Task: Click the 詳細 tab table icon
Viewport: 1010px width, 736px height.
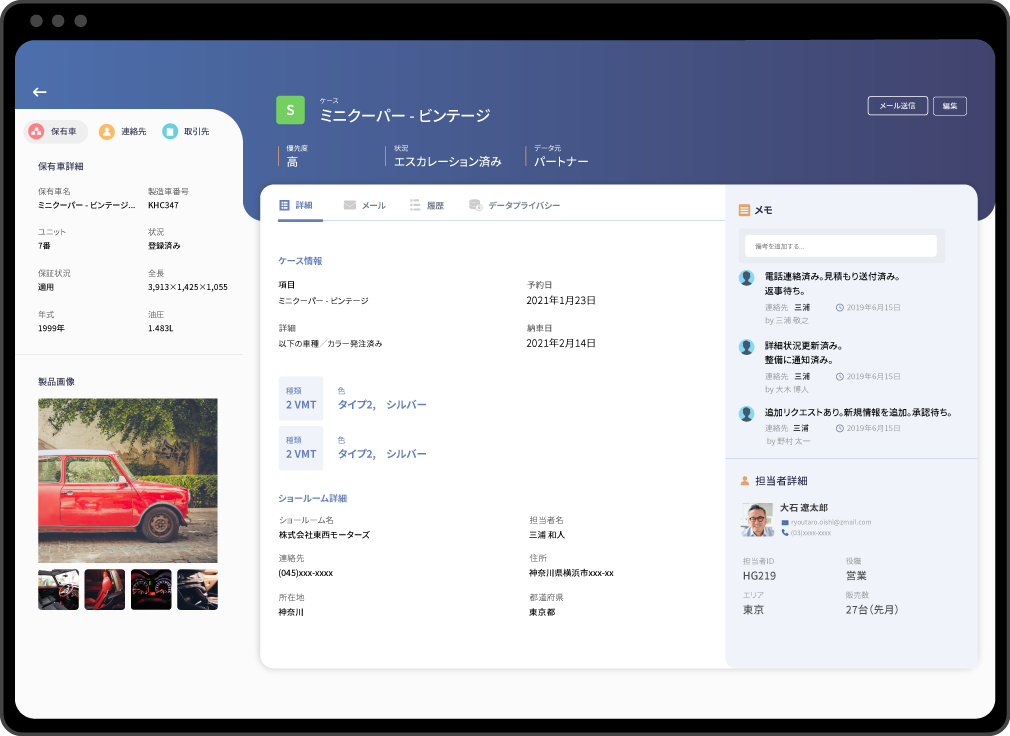Action: coord(285,205)
